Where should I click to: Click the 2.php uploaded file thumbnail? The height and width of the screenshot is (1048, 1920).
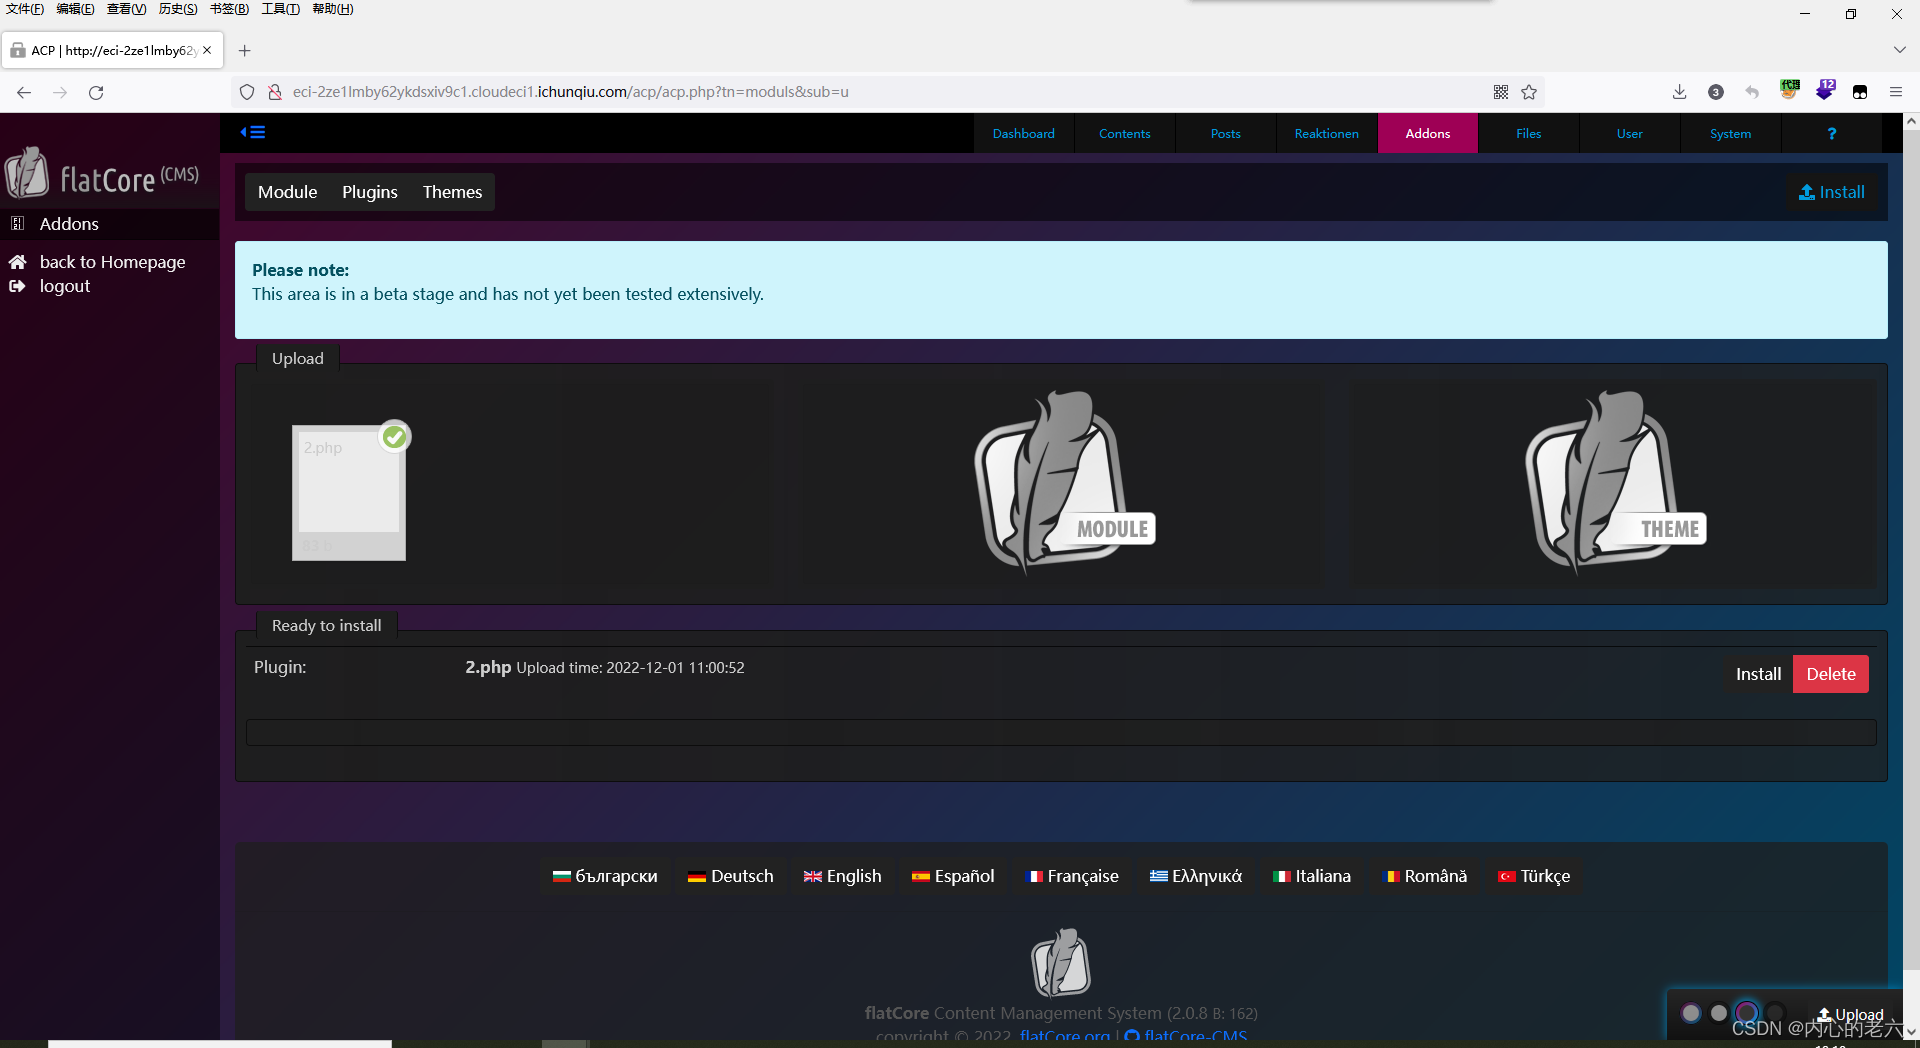click(x=349, y=493)
